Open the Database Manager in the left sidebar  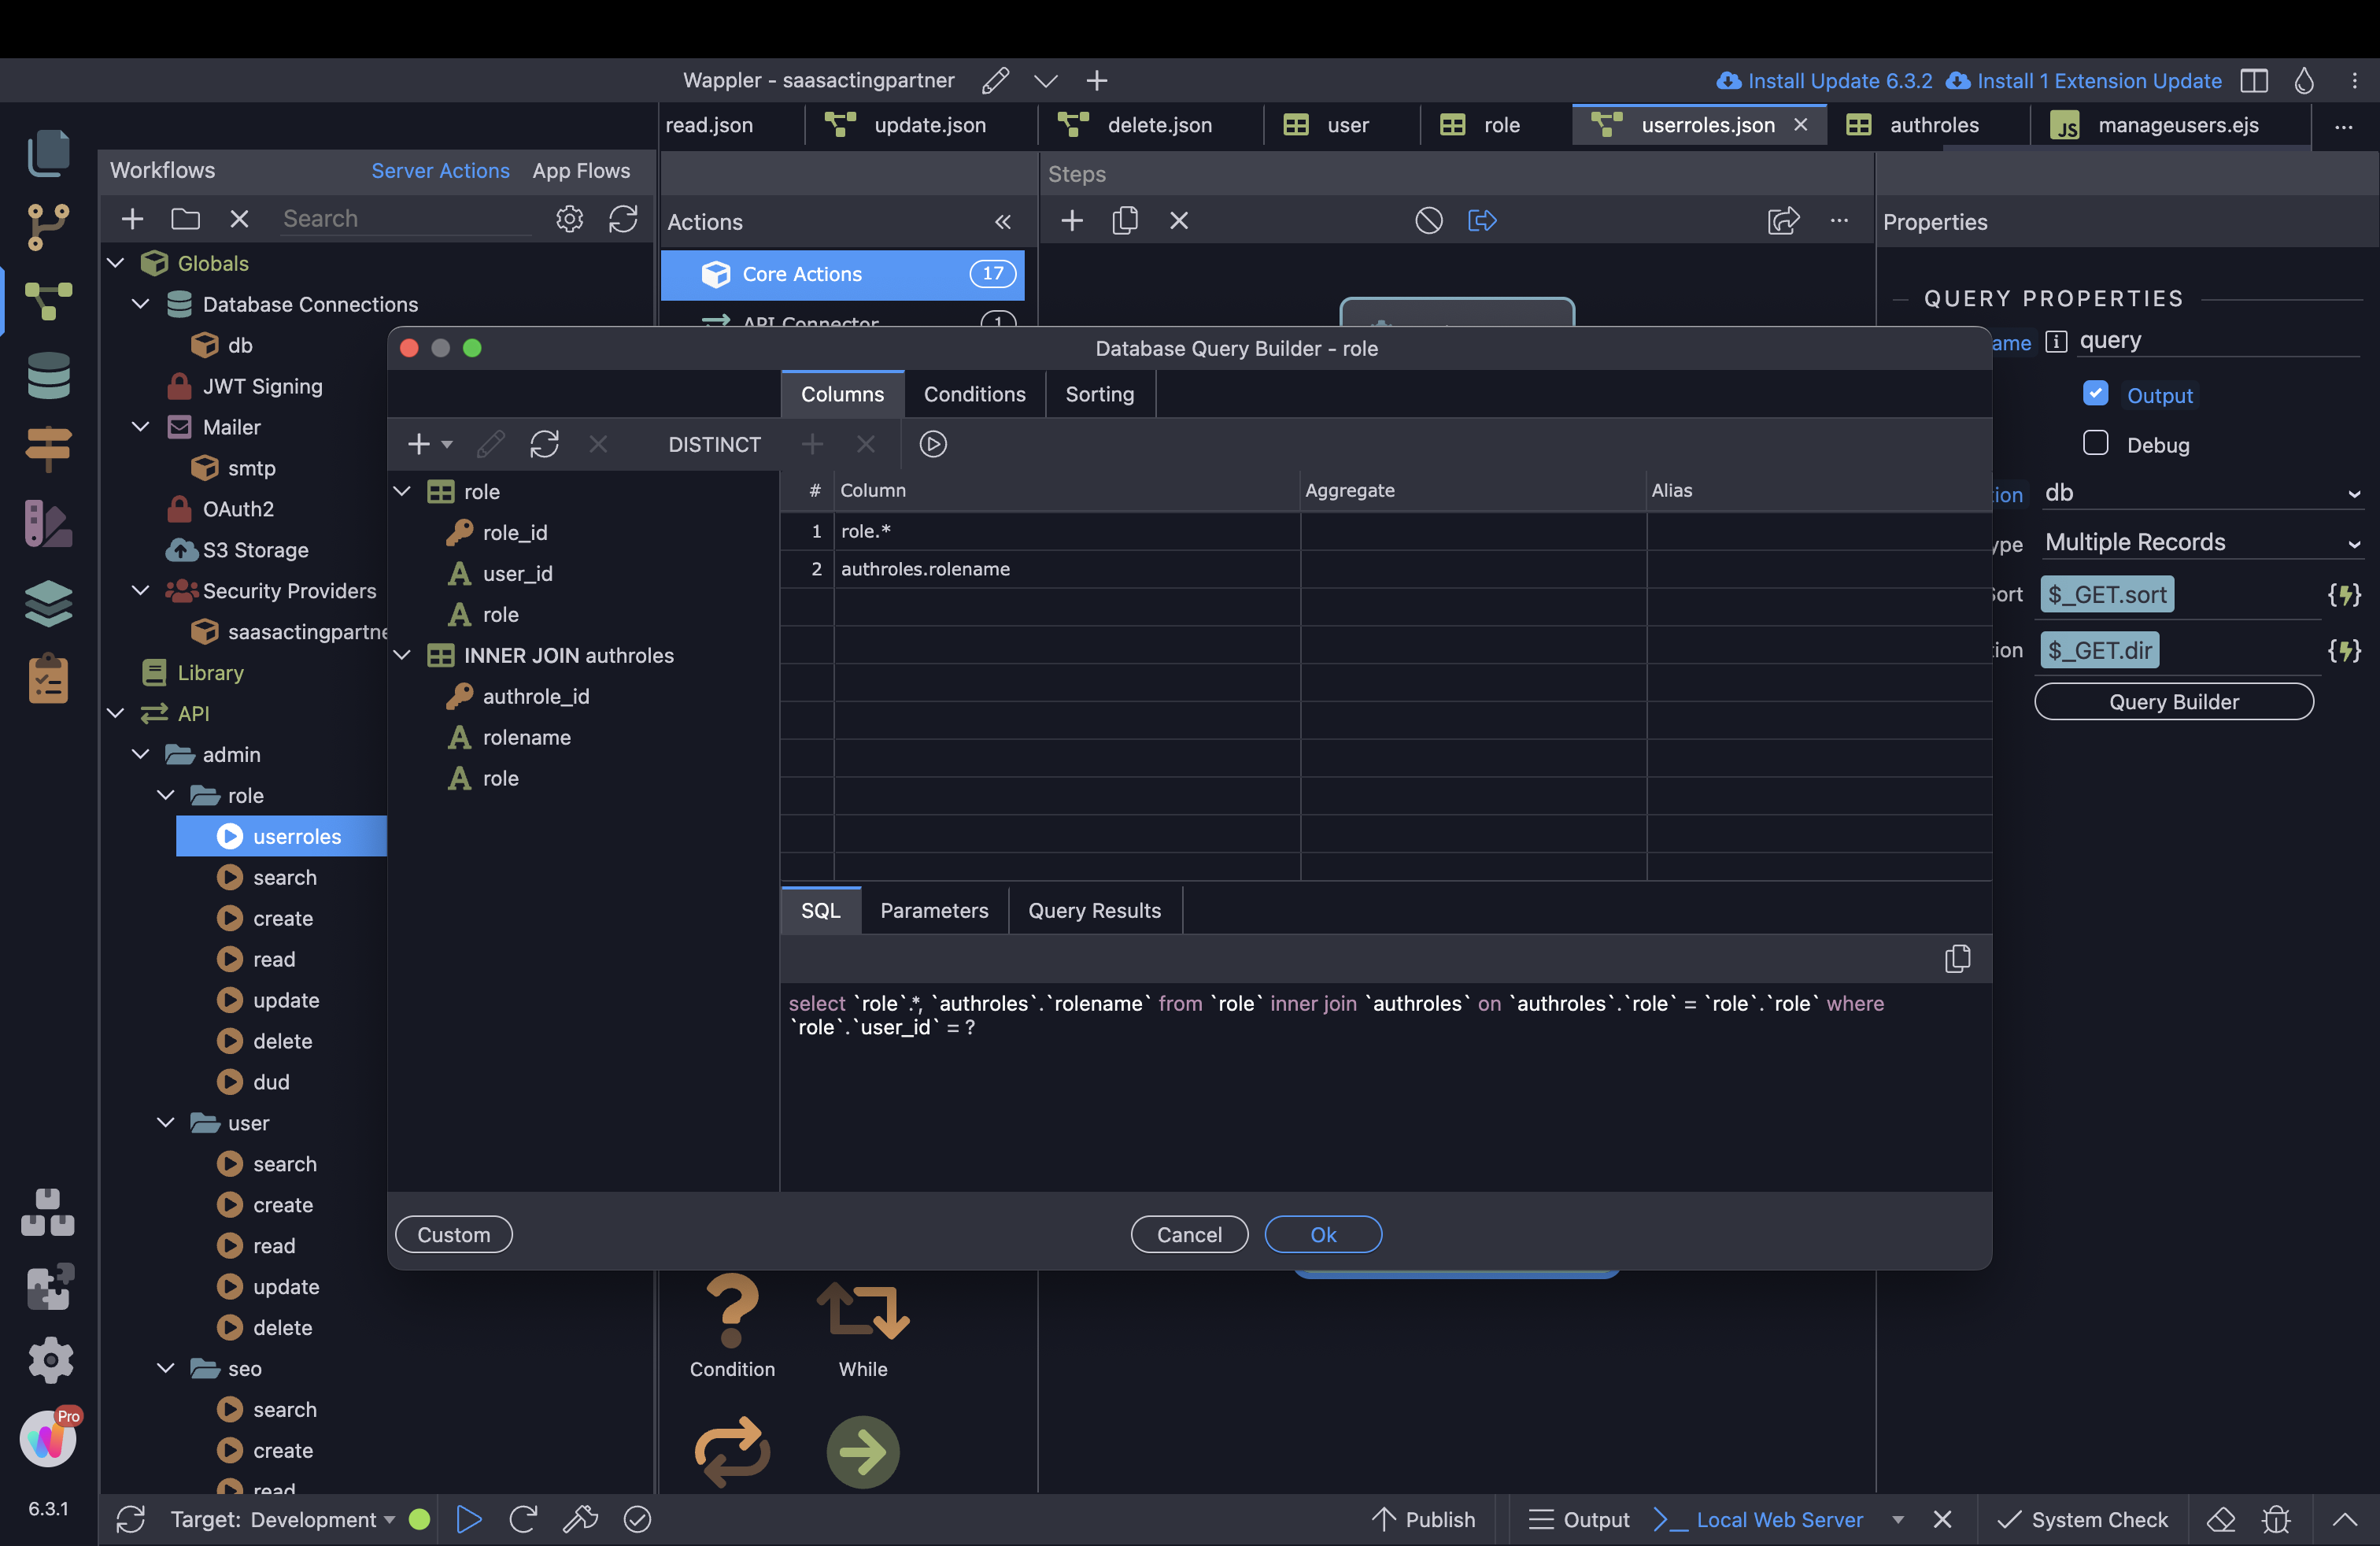[48, 376]
